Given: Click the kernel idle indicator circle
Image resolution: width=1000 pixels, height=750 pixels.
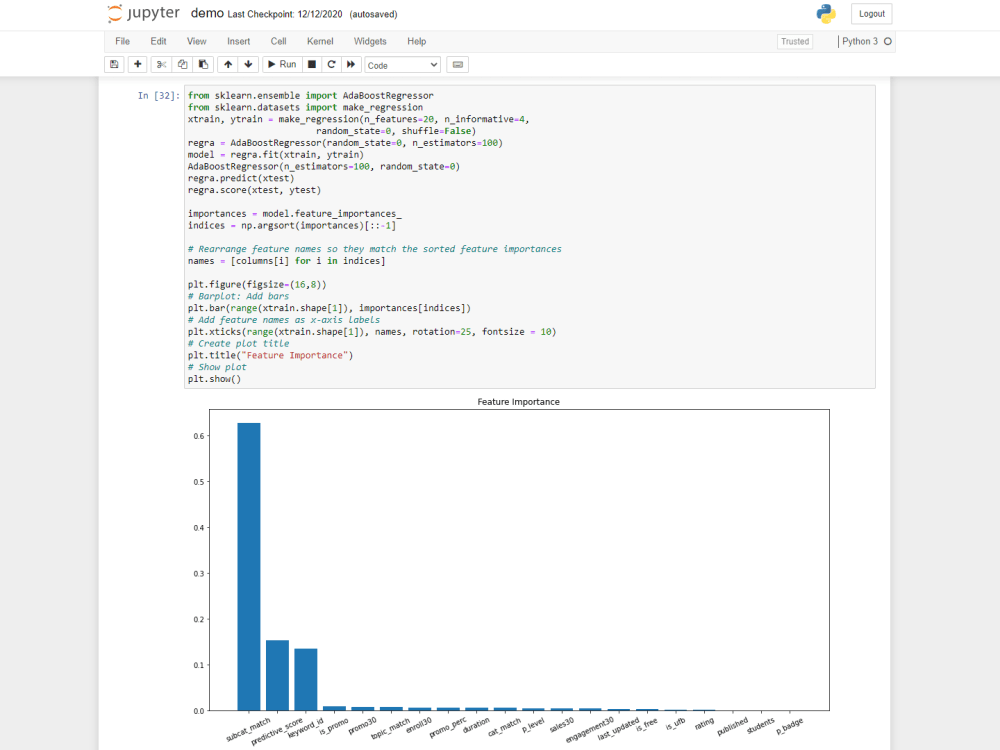Looking at the screenshot, I should [888, 41].
